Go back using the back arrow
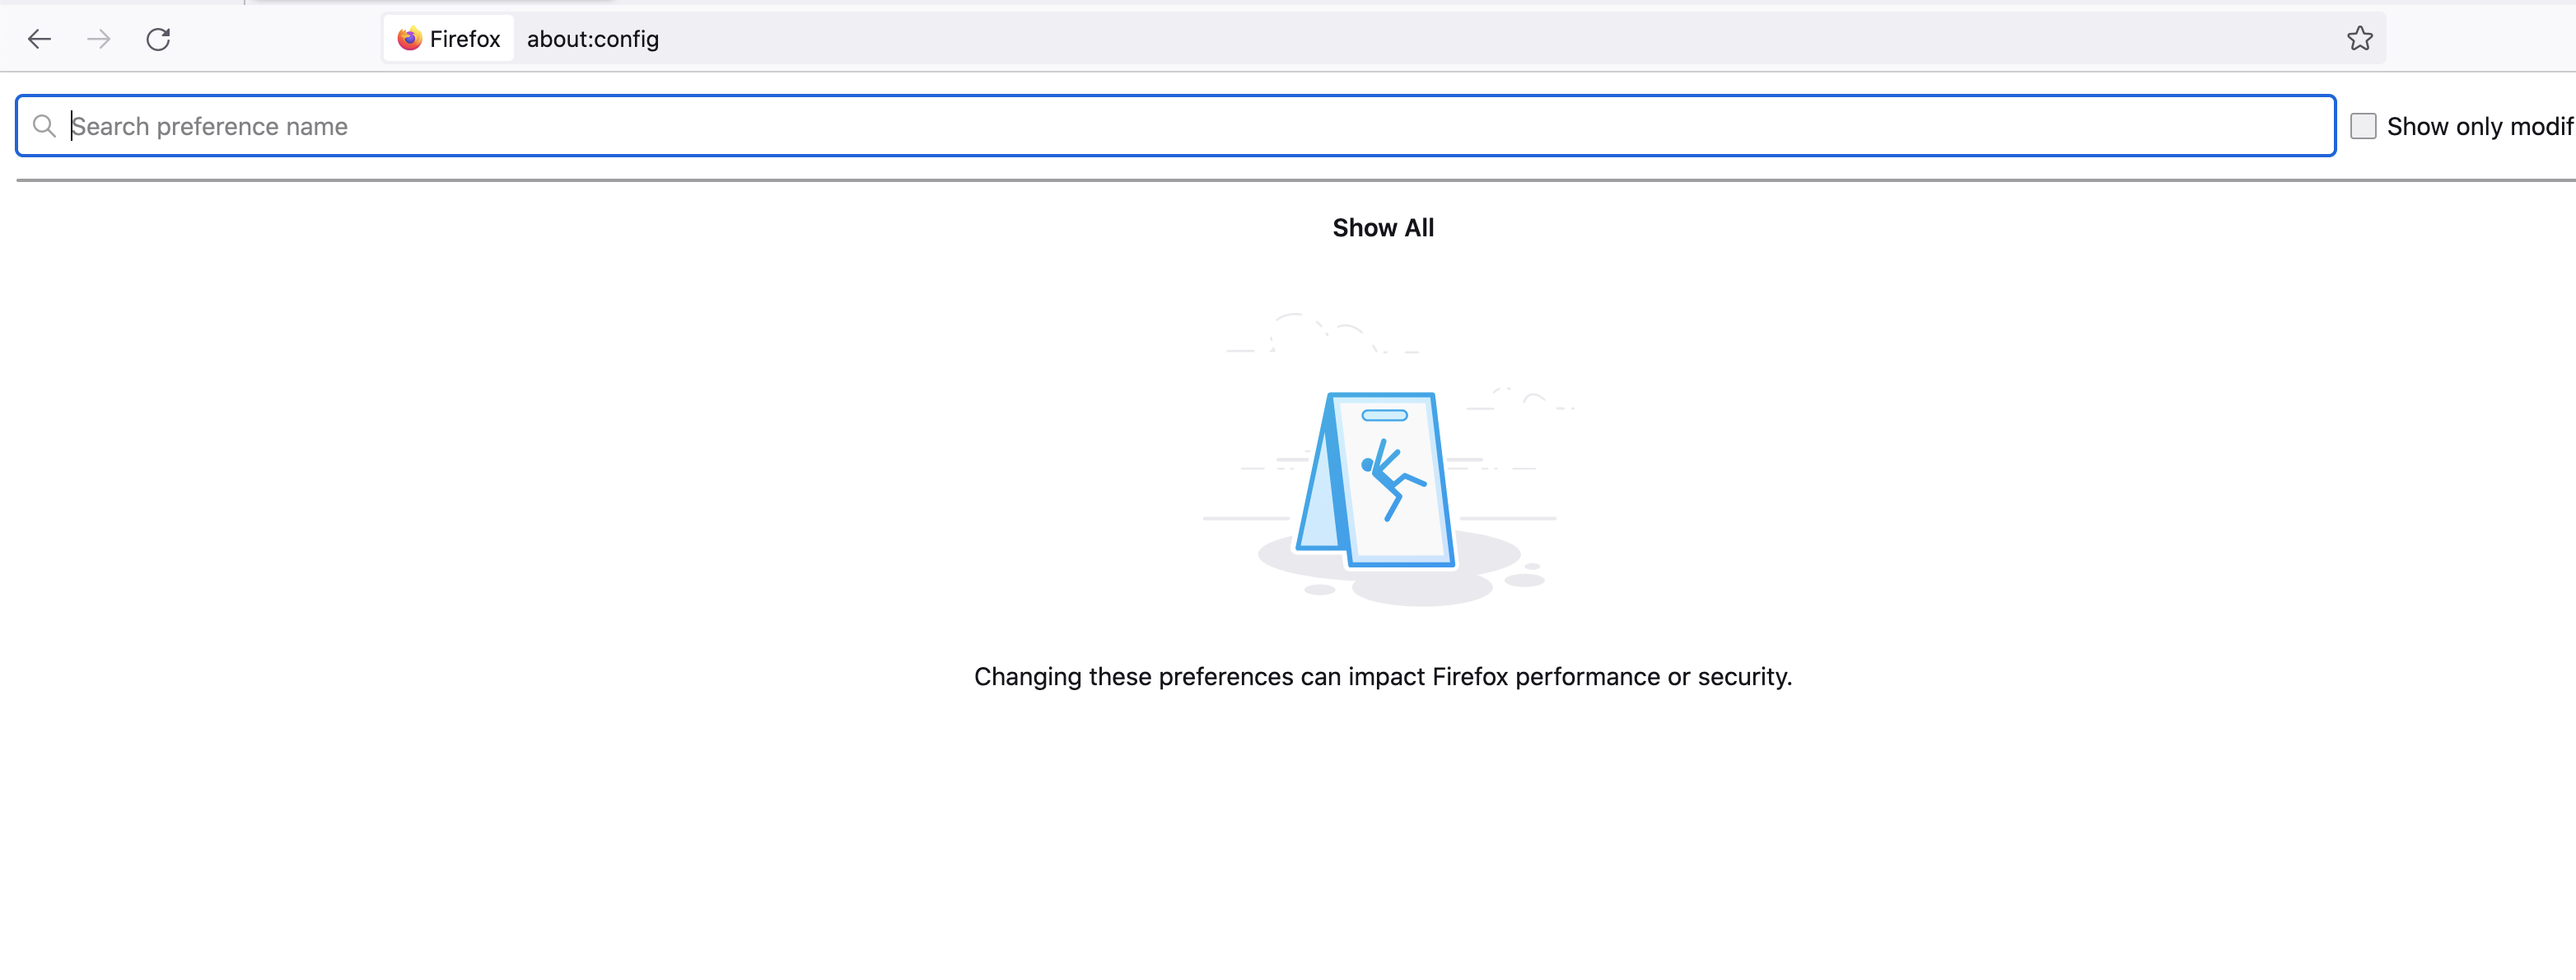Viewport: 2576px width, 980px height. click(x=39, y=39)
